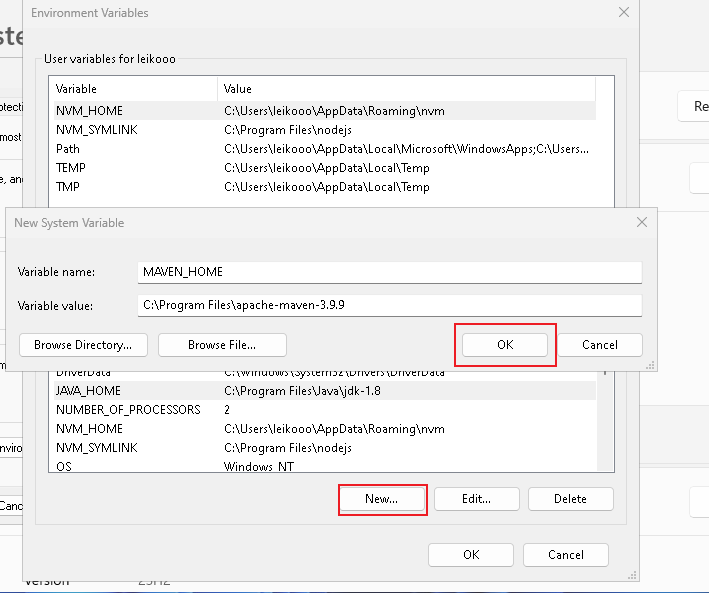The image size is (709, 593).
Task: Click Edit... below the system variables list
Action: coord(477,499)
